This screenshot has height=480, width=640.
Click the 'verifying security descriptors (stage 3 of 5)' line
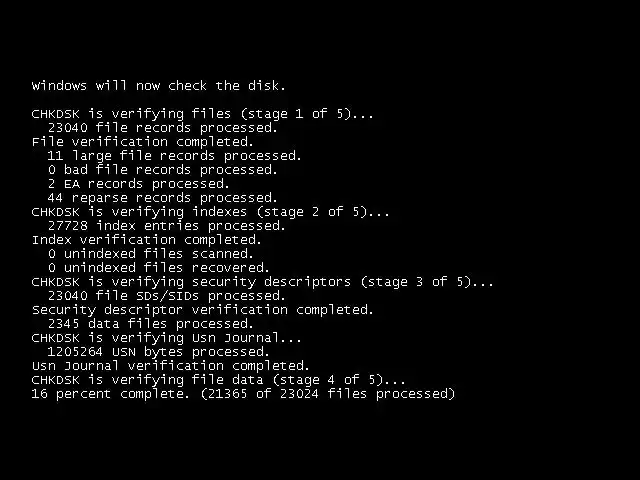pyautogui.click(x=263, y=282)
